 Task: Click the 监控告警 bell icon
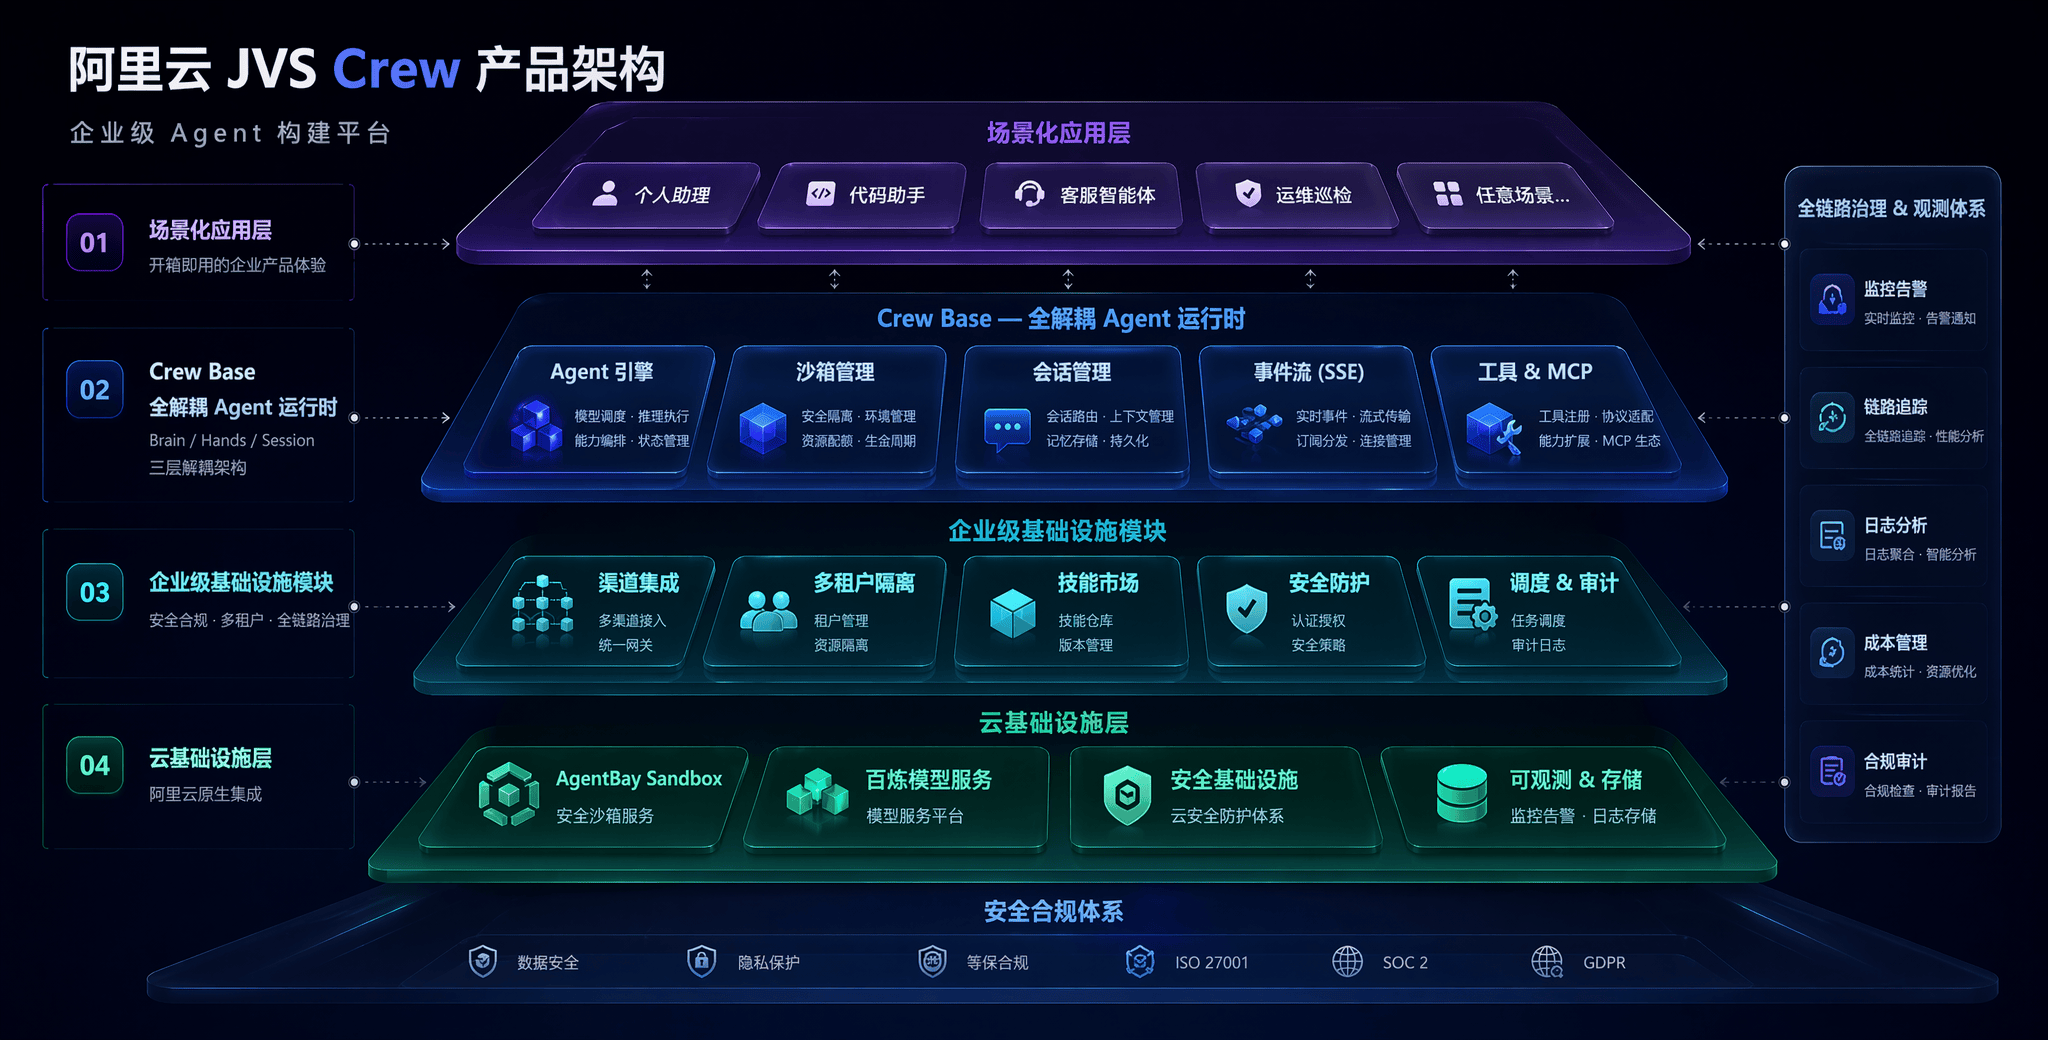click(x=1832, y=299)
